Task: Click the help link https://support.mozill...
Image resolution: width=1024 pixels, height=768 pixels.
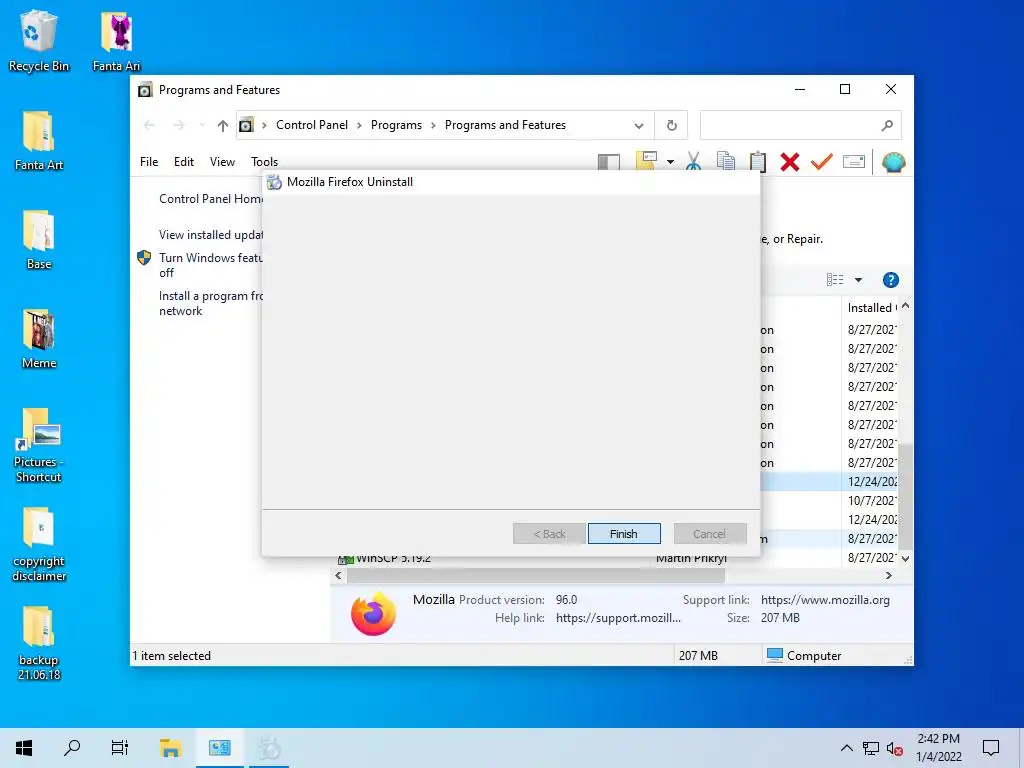Action: tap(618, 618)
